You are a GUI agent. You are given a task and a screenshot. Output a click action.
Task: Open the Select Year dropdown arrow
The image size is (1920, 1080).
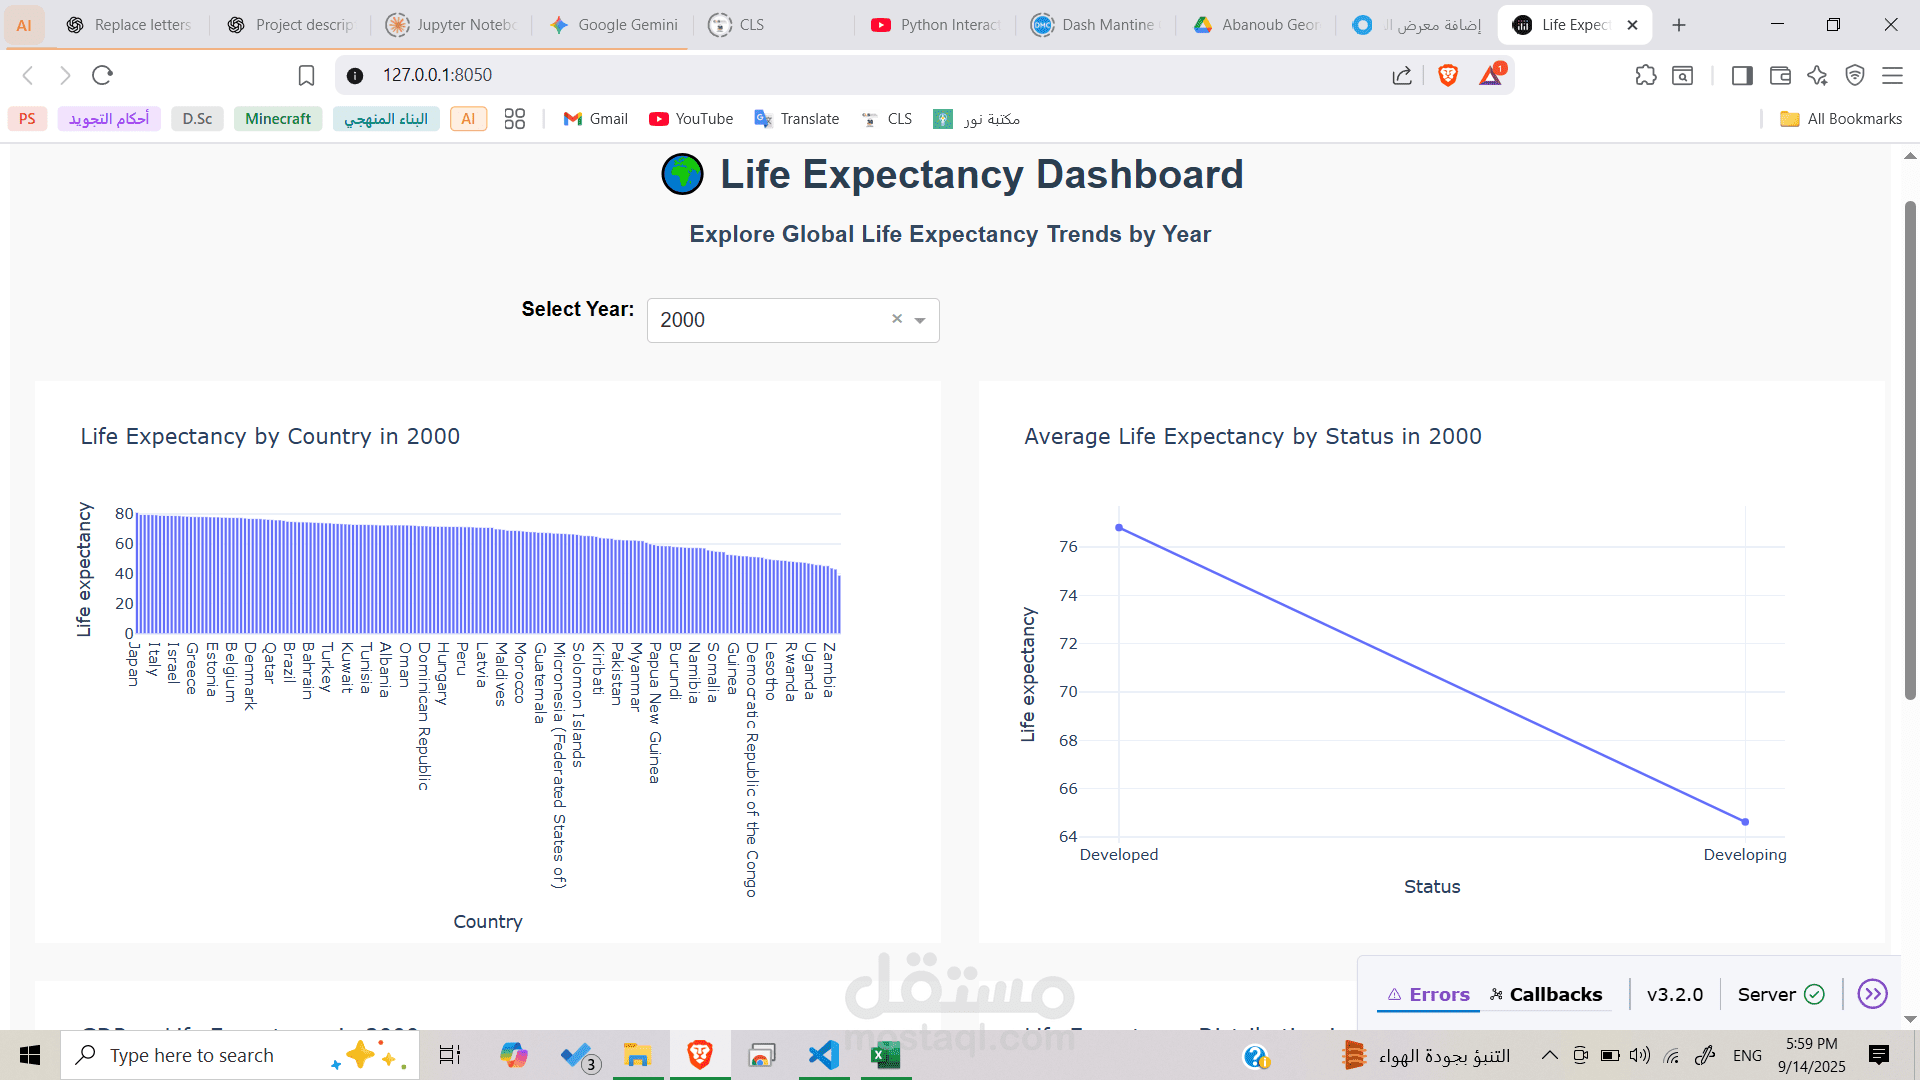pos(920,321)
